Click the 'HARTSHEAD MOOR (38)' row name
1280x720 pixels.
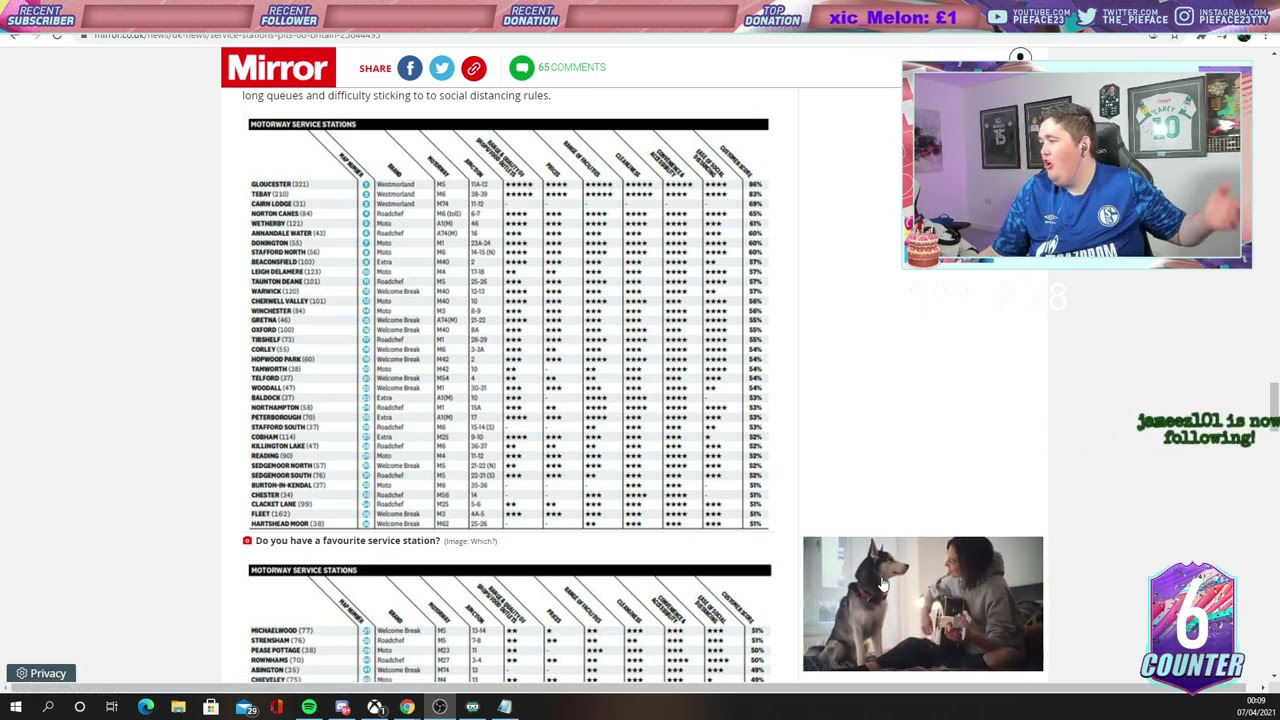pos(288,524)
